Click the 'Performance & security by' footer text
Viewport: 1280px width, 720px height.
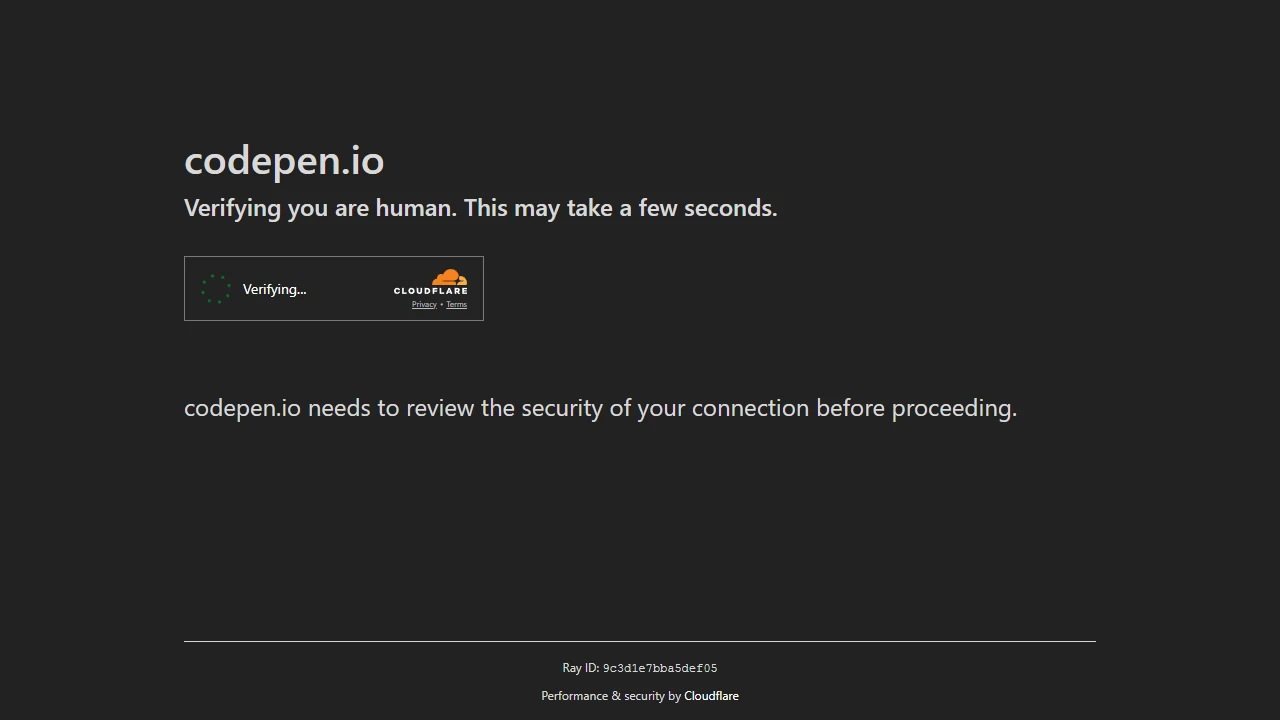pos(611,695)
